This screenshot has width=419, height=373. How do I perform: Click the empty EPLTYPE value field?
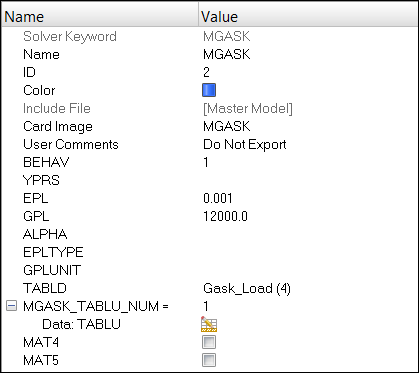(x=308, y=252)
